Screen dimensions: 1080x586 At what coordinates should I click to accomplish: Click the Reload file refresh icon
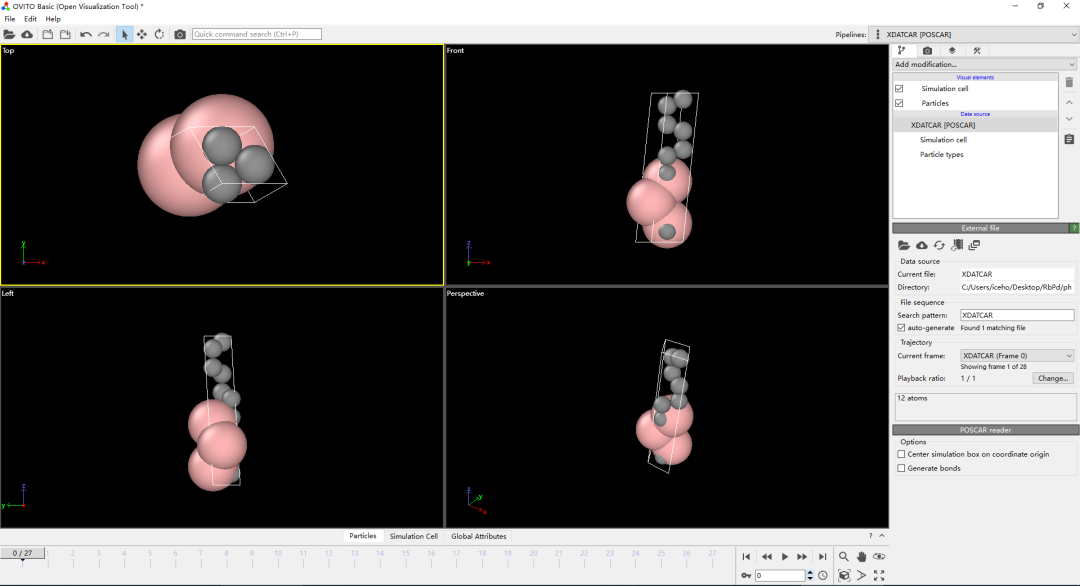(939, 245)
